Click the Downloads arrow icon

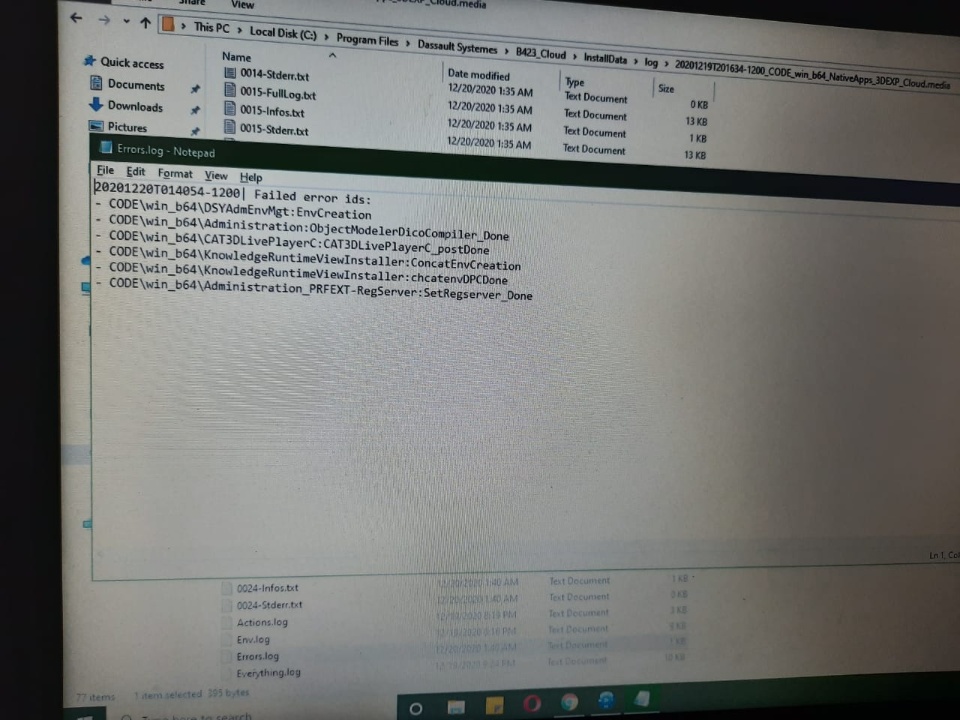click(96, 104)
